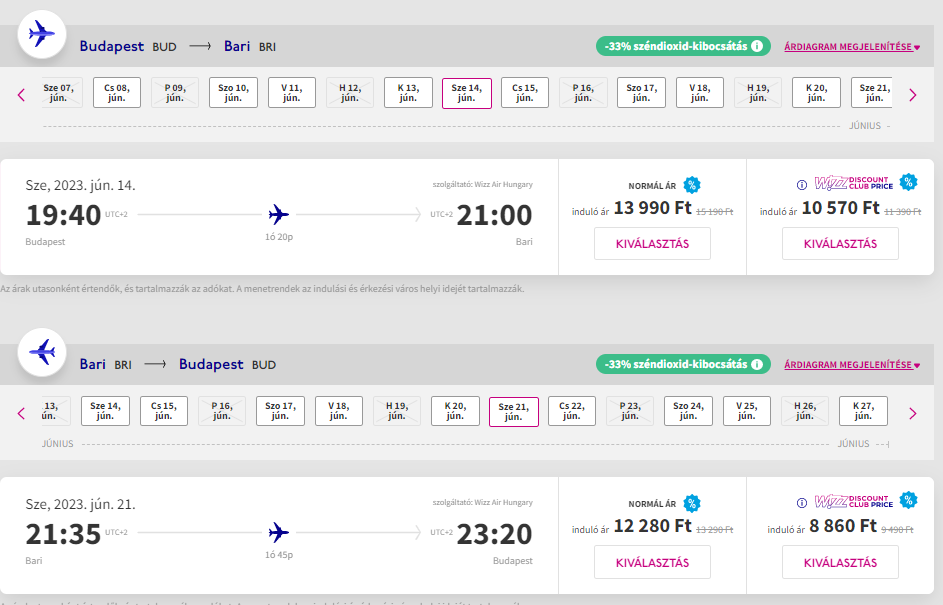Select return normal price 12 280 Ft
Image resolution: width=943 pixels, height=605 pixels.
[x=652, y=562]
